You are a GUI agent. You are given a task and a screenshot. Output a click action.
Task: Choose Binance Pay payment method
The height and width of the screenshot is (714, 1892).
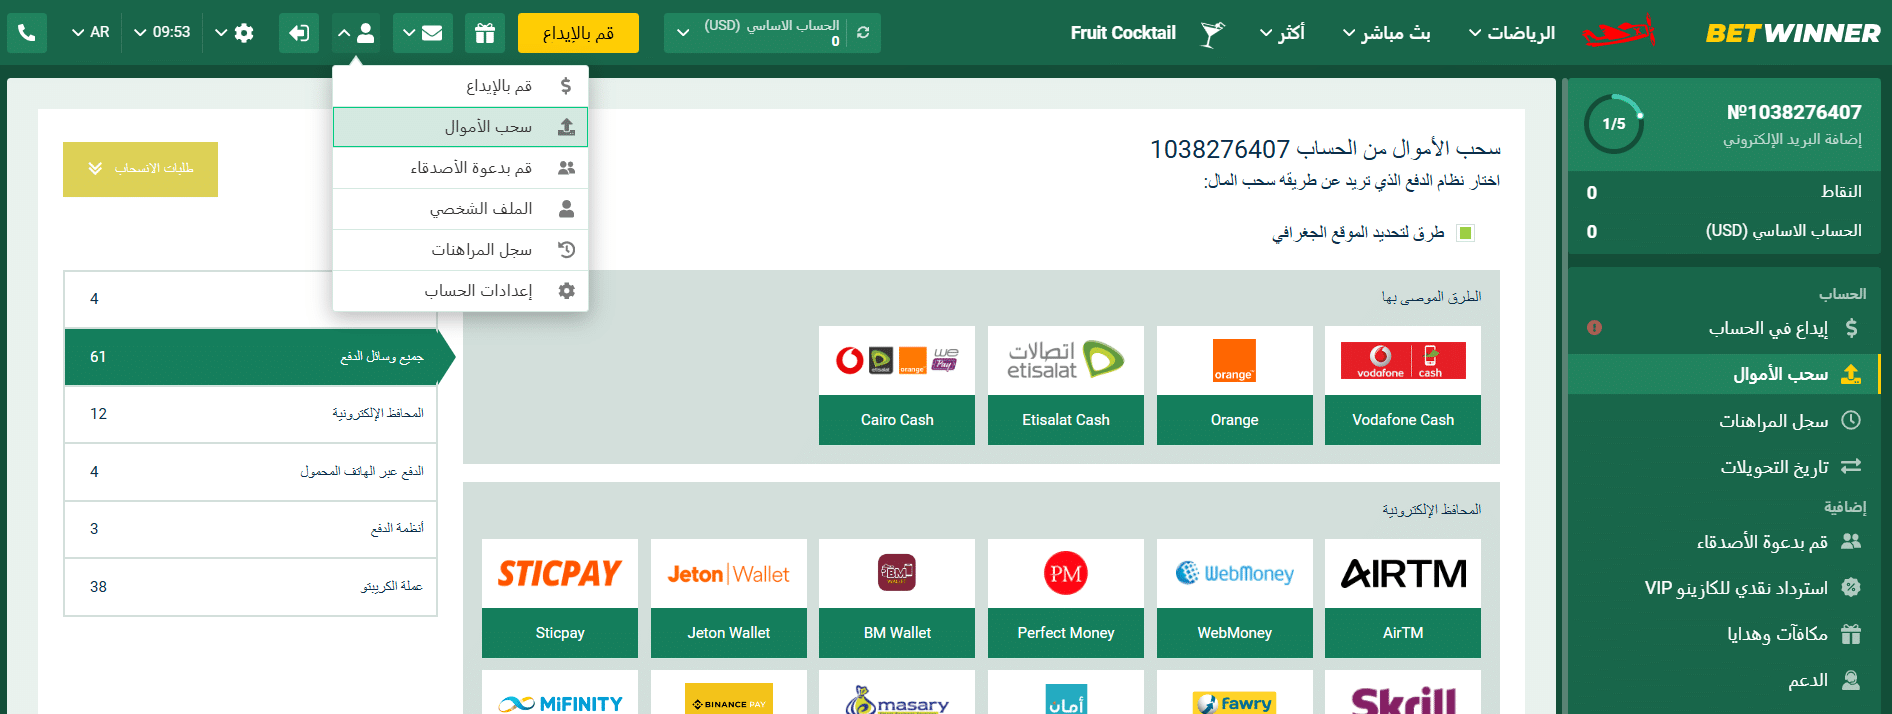point(729,692)
